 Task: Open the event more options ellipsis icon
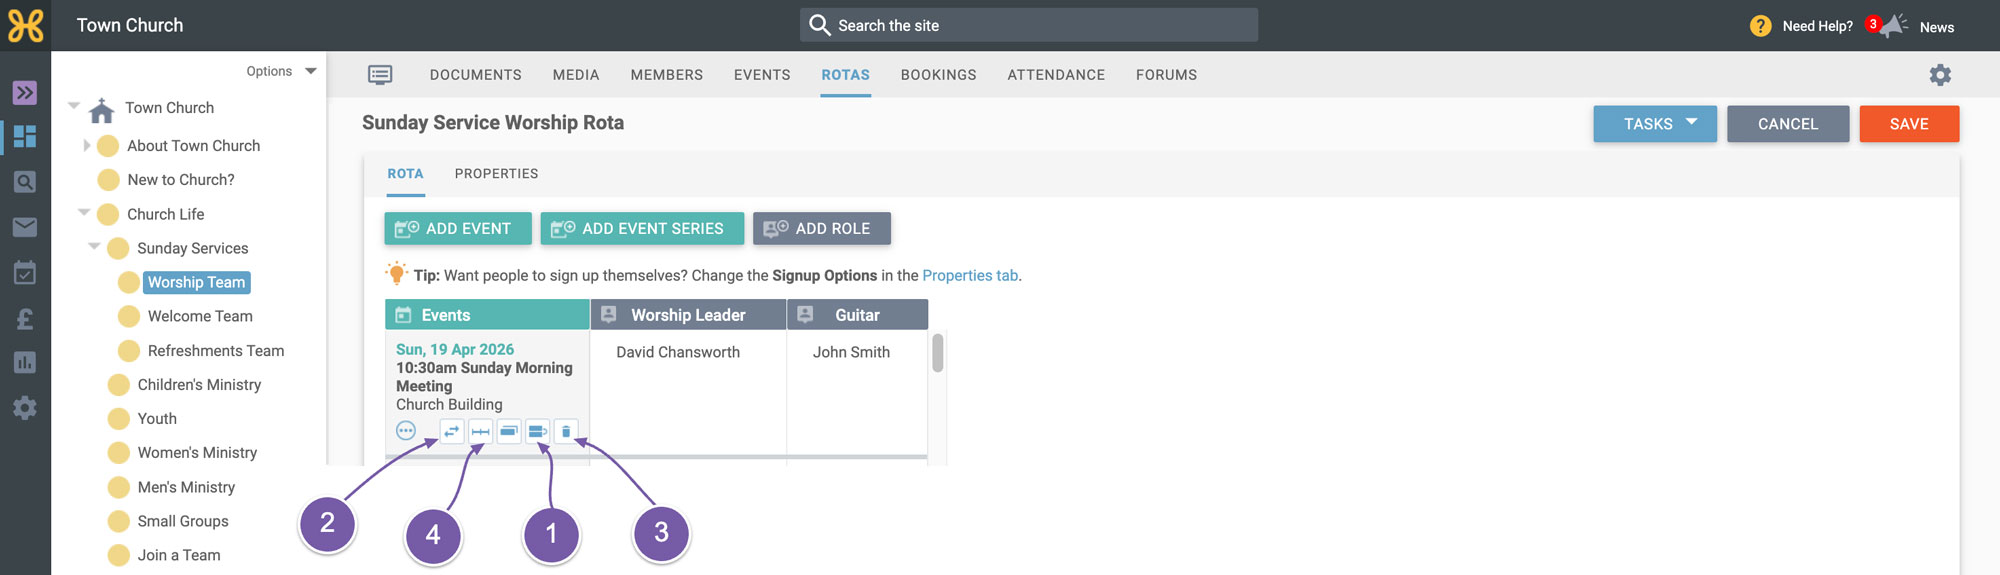[406, 431]
